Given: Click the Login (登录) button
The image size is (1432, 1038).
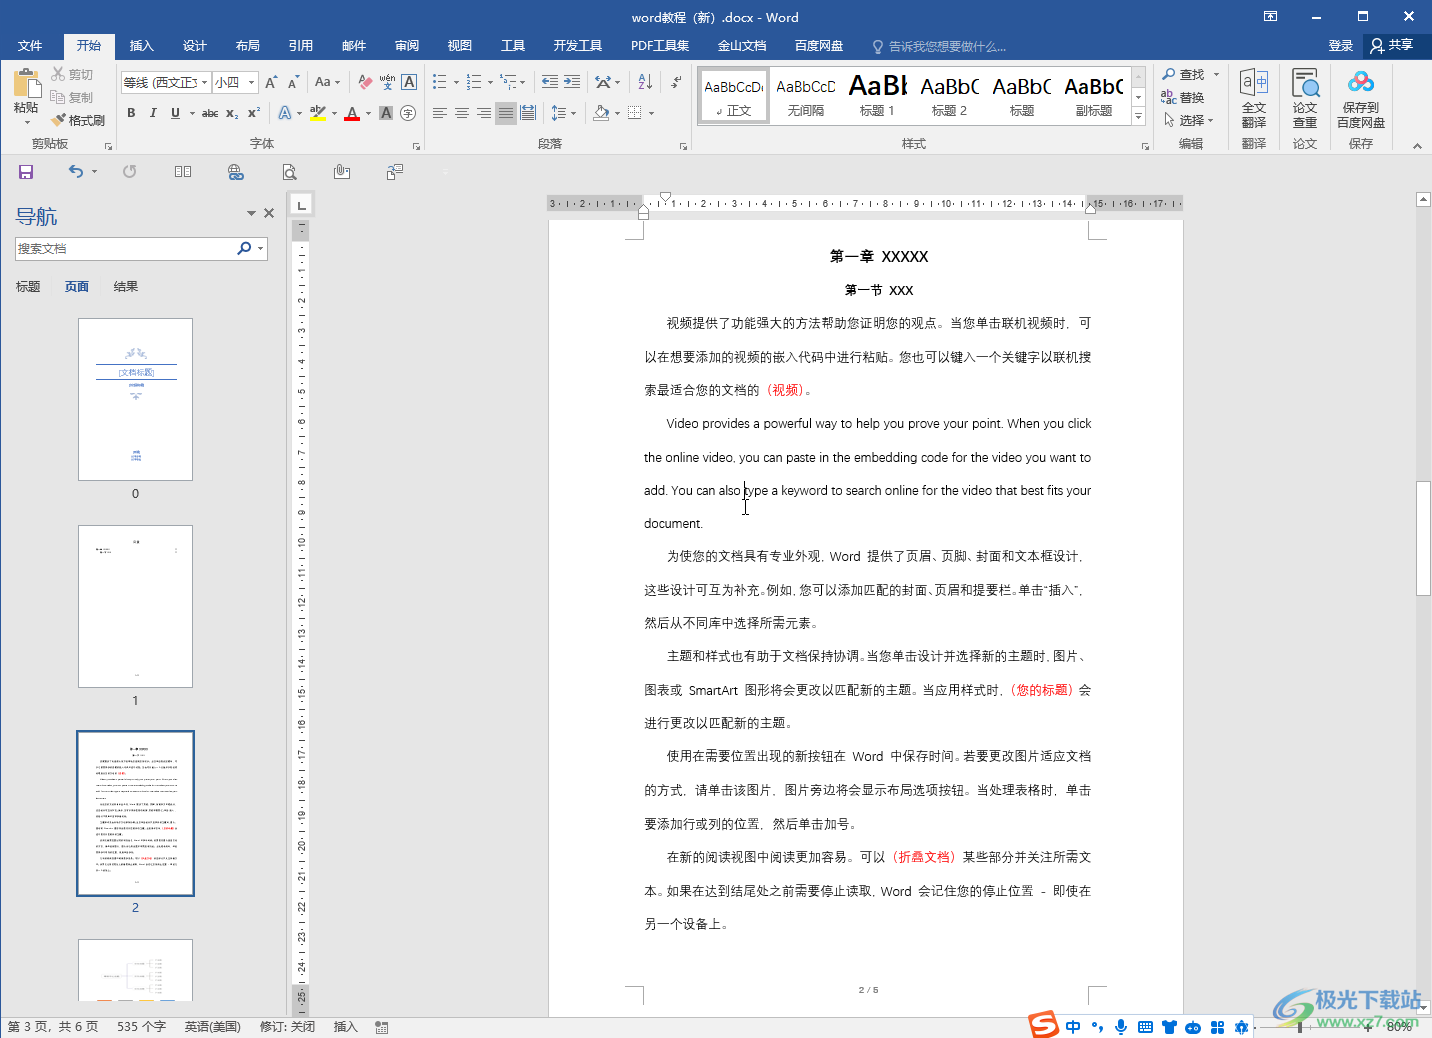Looking at the screenshot, I should pyautogui.click(x=1341, y=46).
